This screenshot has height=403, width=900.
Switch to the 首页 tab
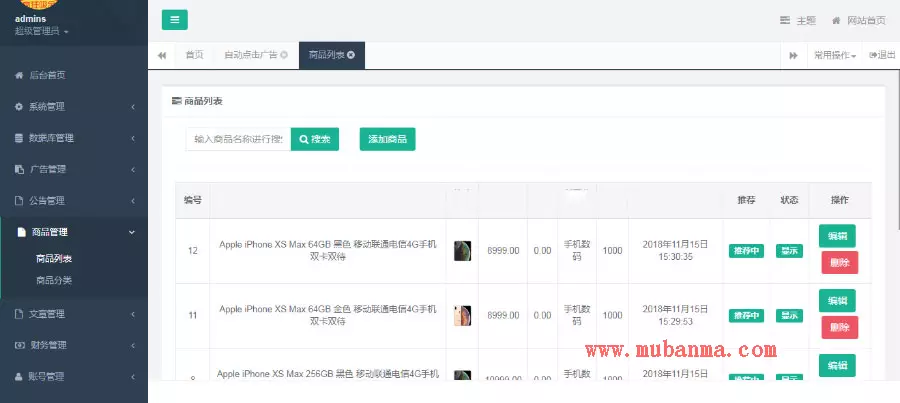[194, 55]
